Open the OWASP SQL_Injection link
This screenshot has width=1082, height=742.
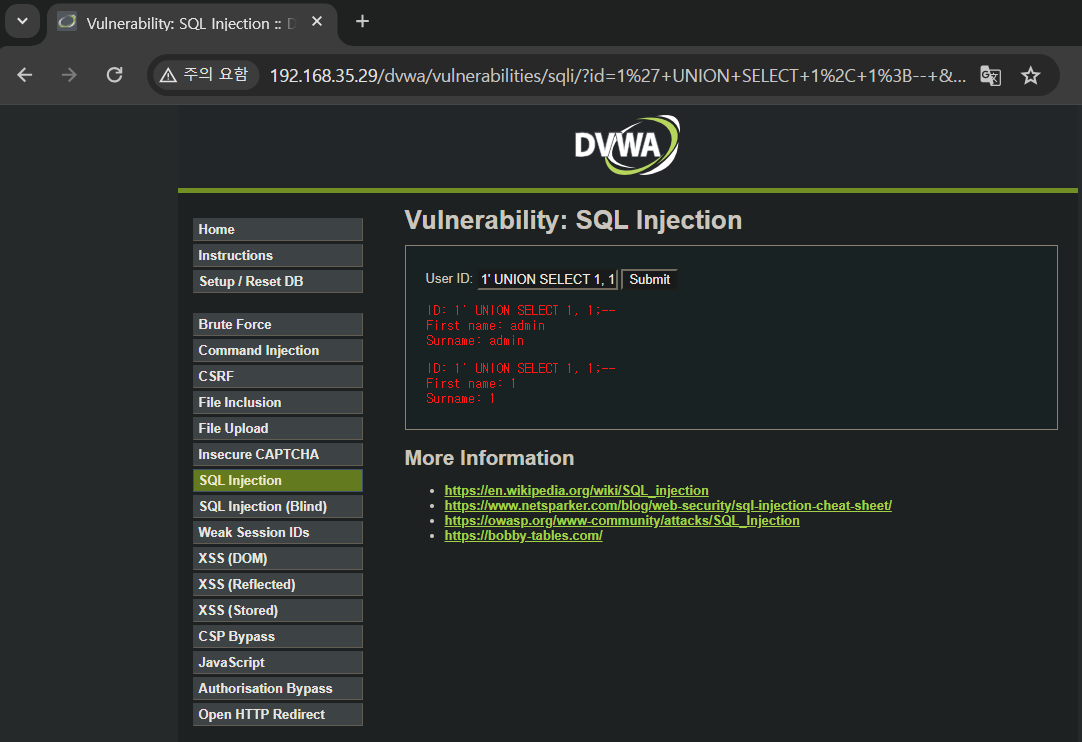tap(622, 520)
